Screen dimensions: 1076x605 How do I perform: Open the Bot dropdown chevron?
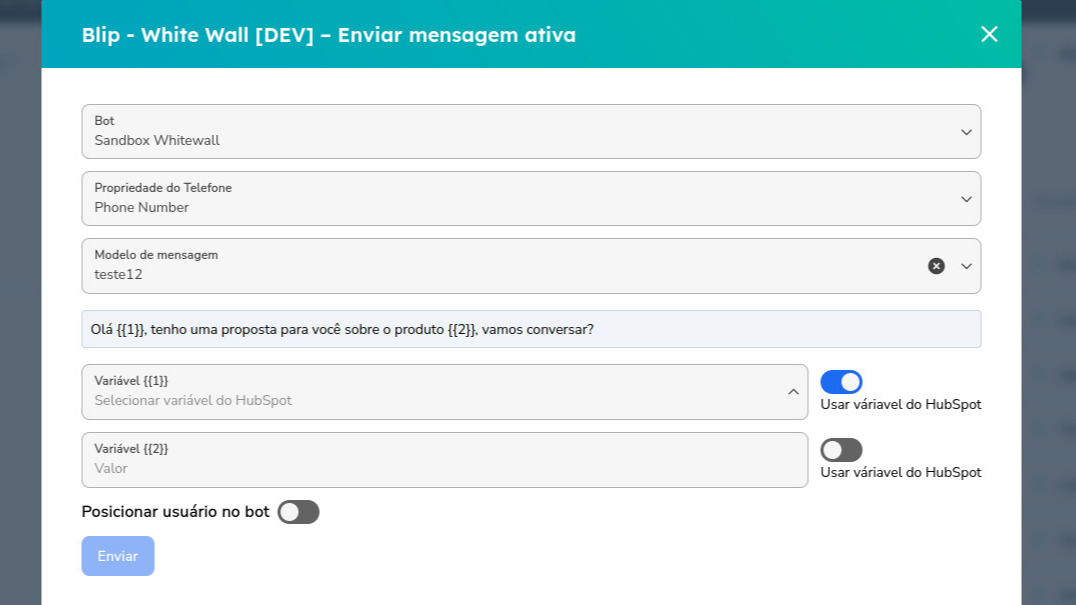966,131
